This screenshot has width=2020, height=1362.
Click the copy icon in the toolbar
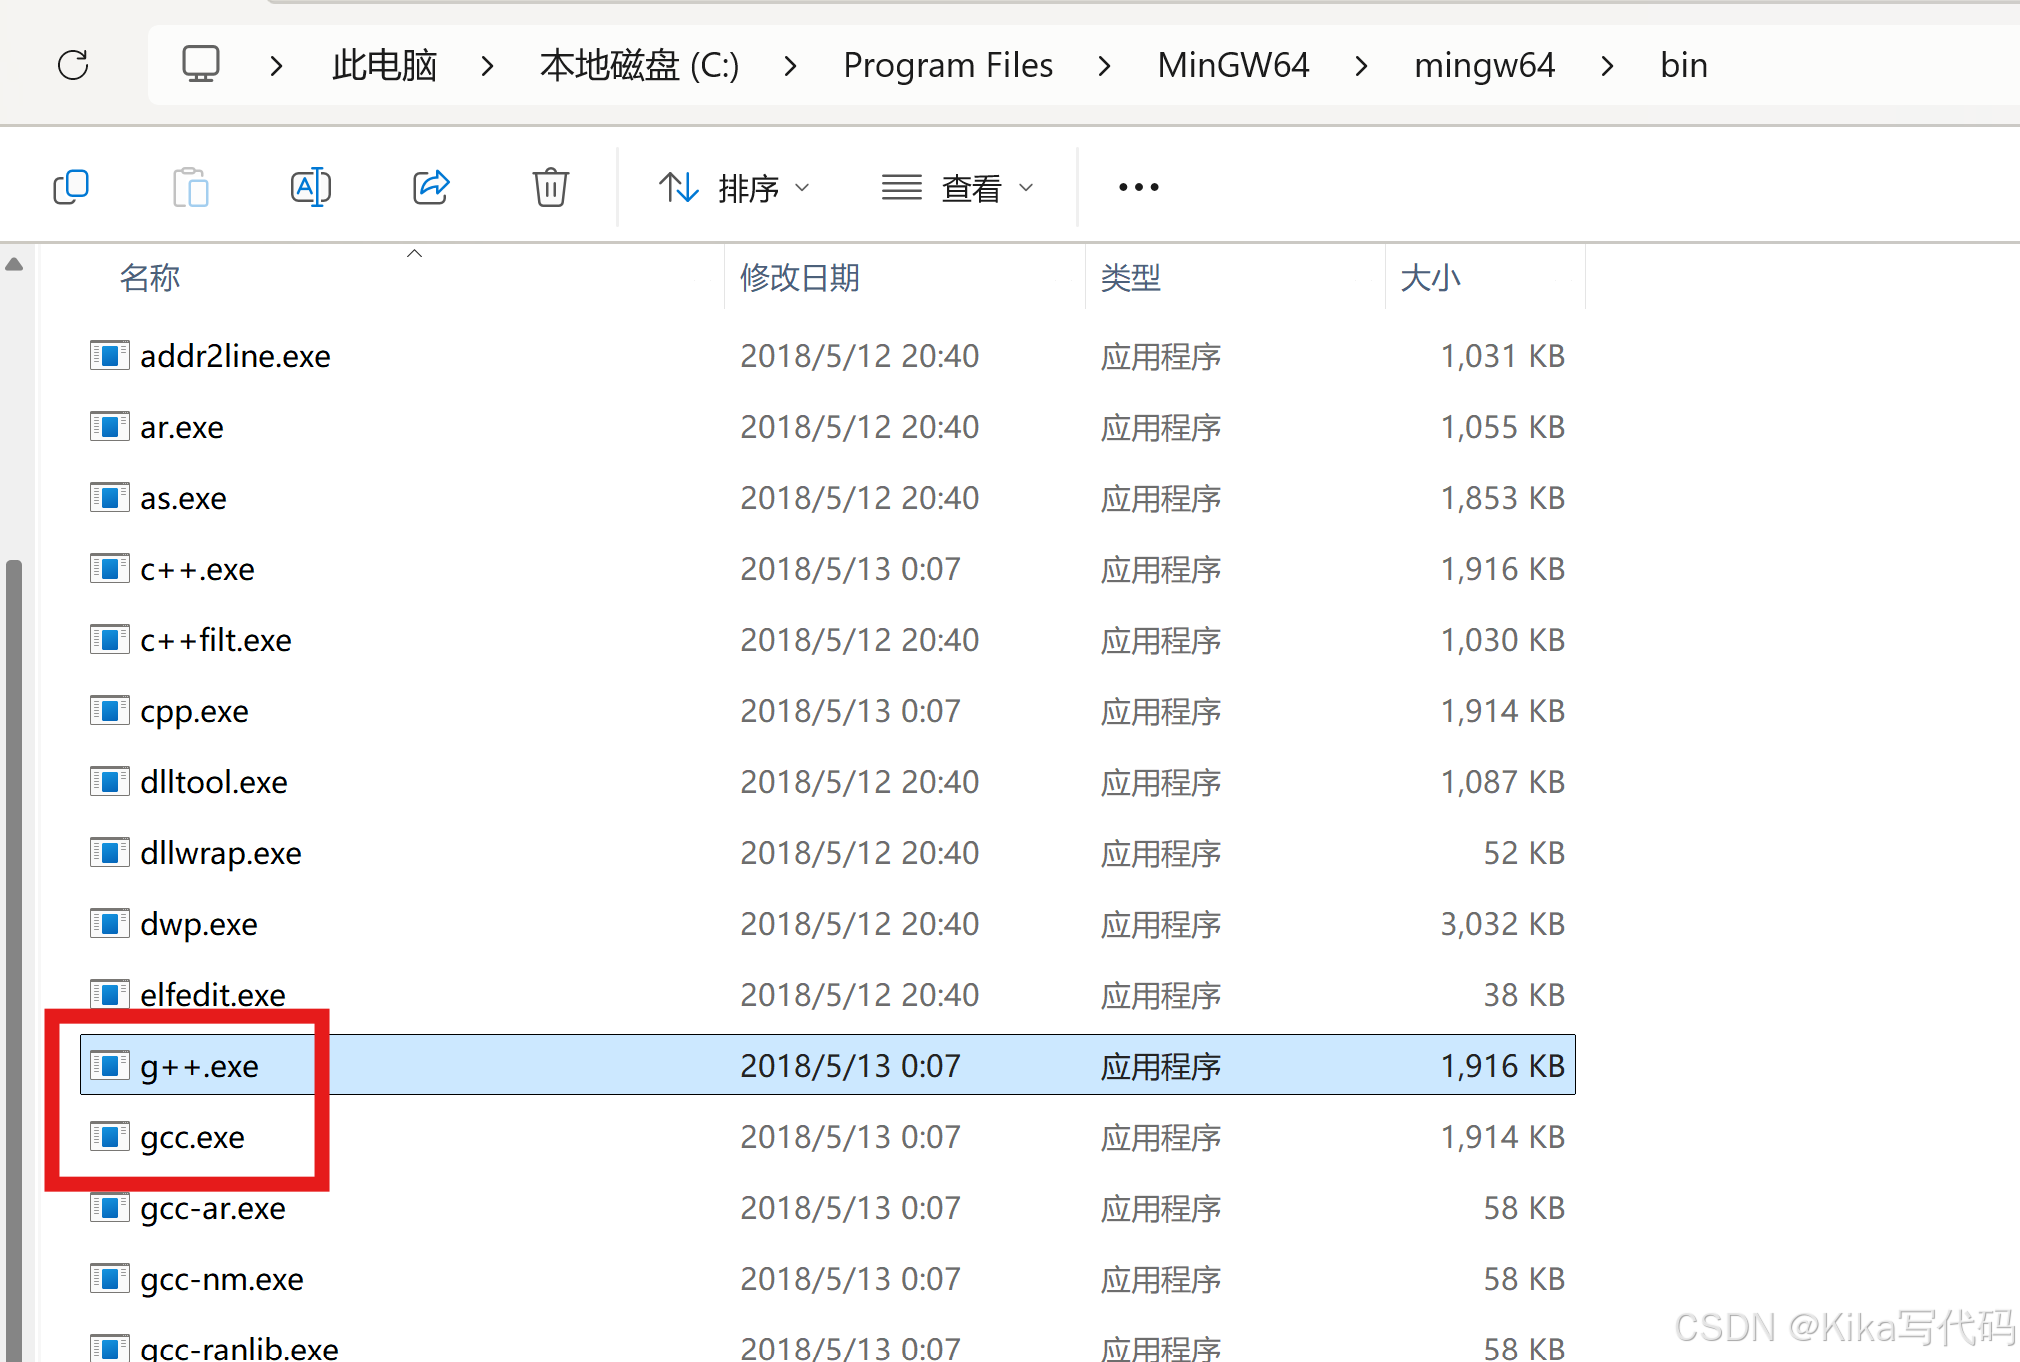(71, 187)
